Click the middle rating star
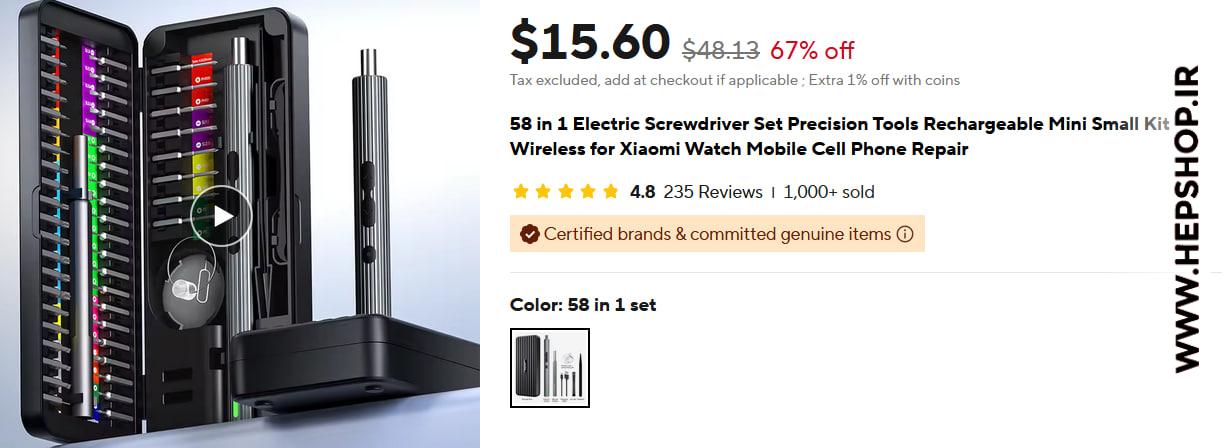The image size is (1223, 448). pyautogui.click(x=565, y=192)
